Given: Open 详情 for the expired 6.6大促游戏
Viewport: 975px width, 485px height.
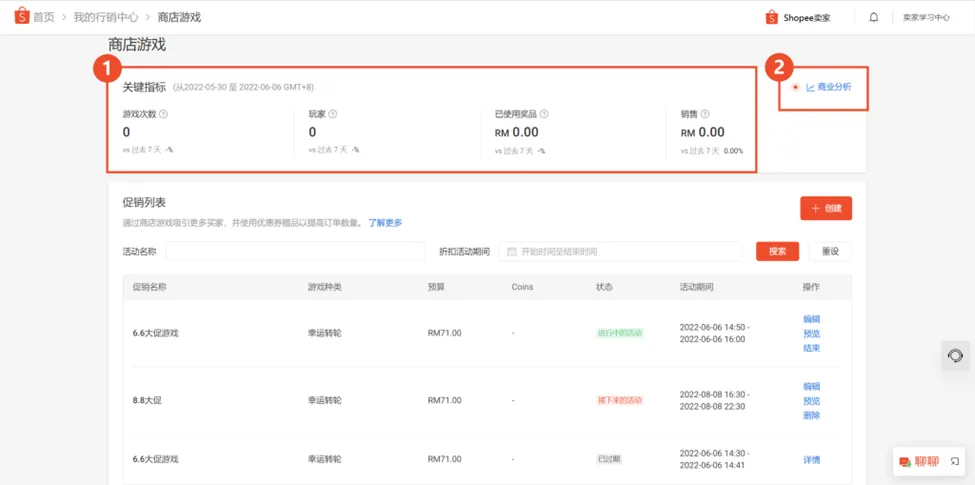Looking at the screenshot, I should pos(811,460).
